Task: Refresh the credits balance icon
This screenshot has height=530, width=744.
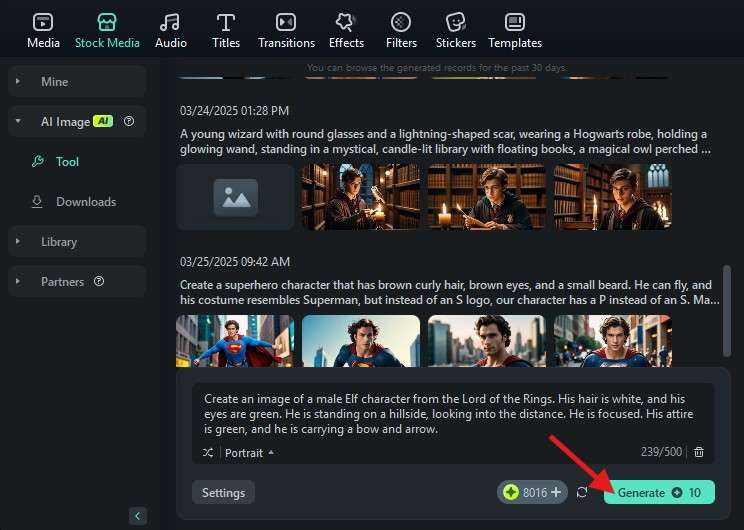Action: (x=582, y=493)
